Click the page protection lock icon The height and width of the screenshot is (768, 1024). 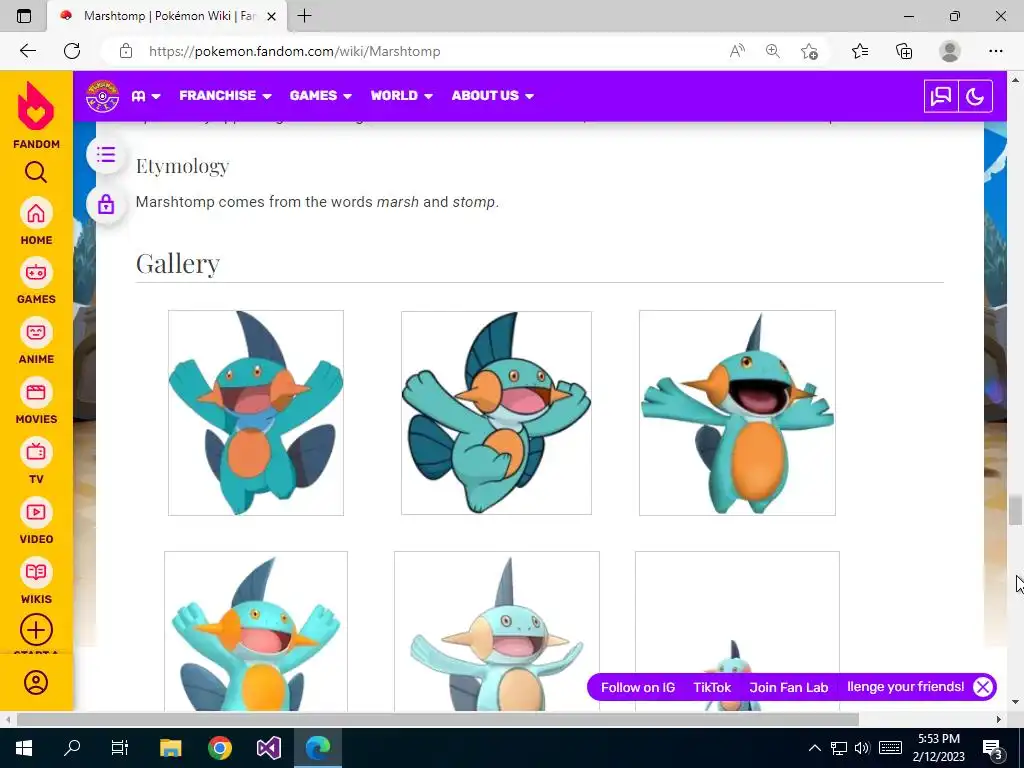point(106,204)
